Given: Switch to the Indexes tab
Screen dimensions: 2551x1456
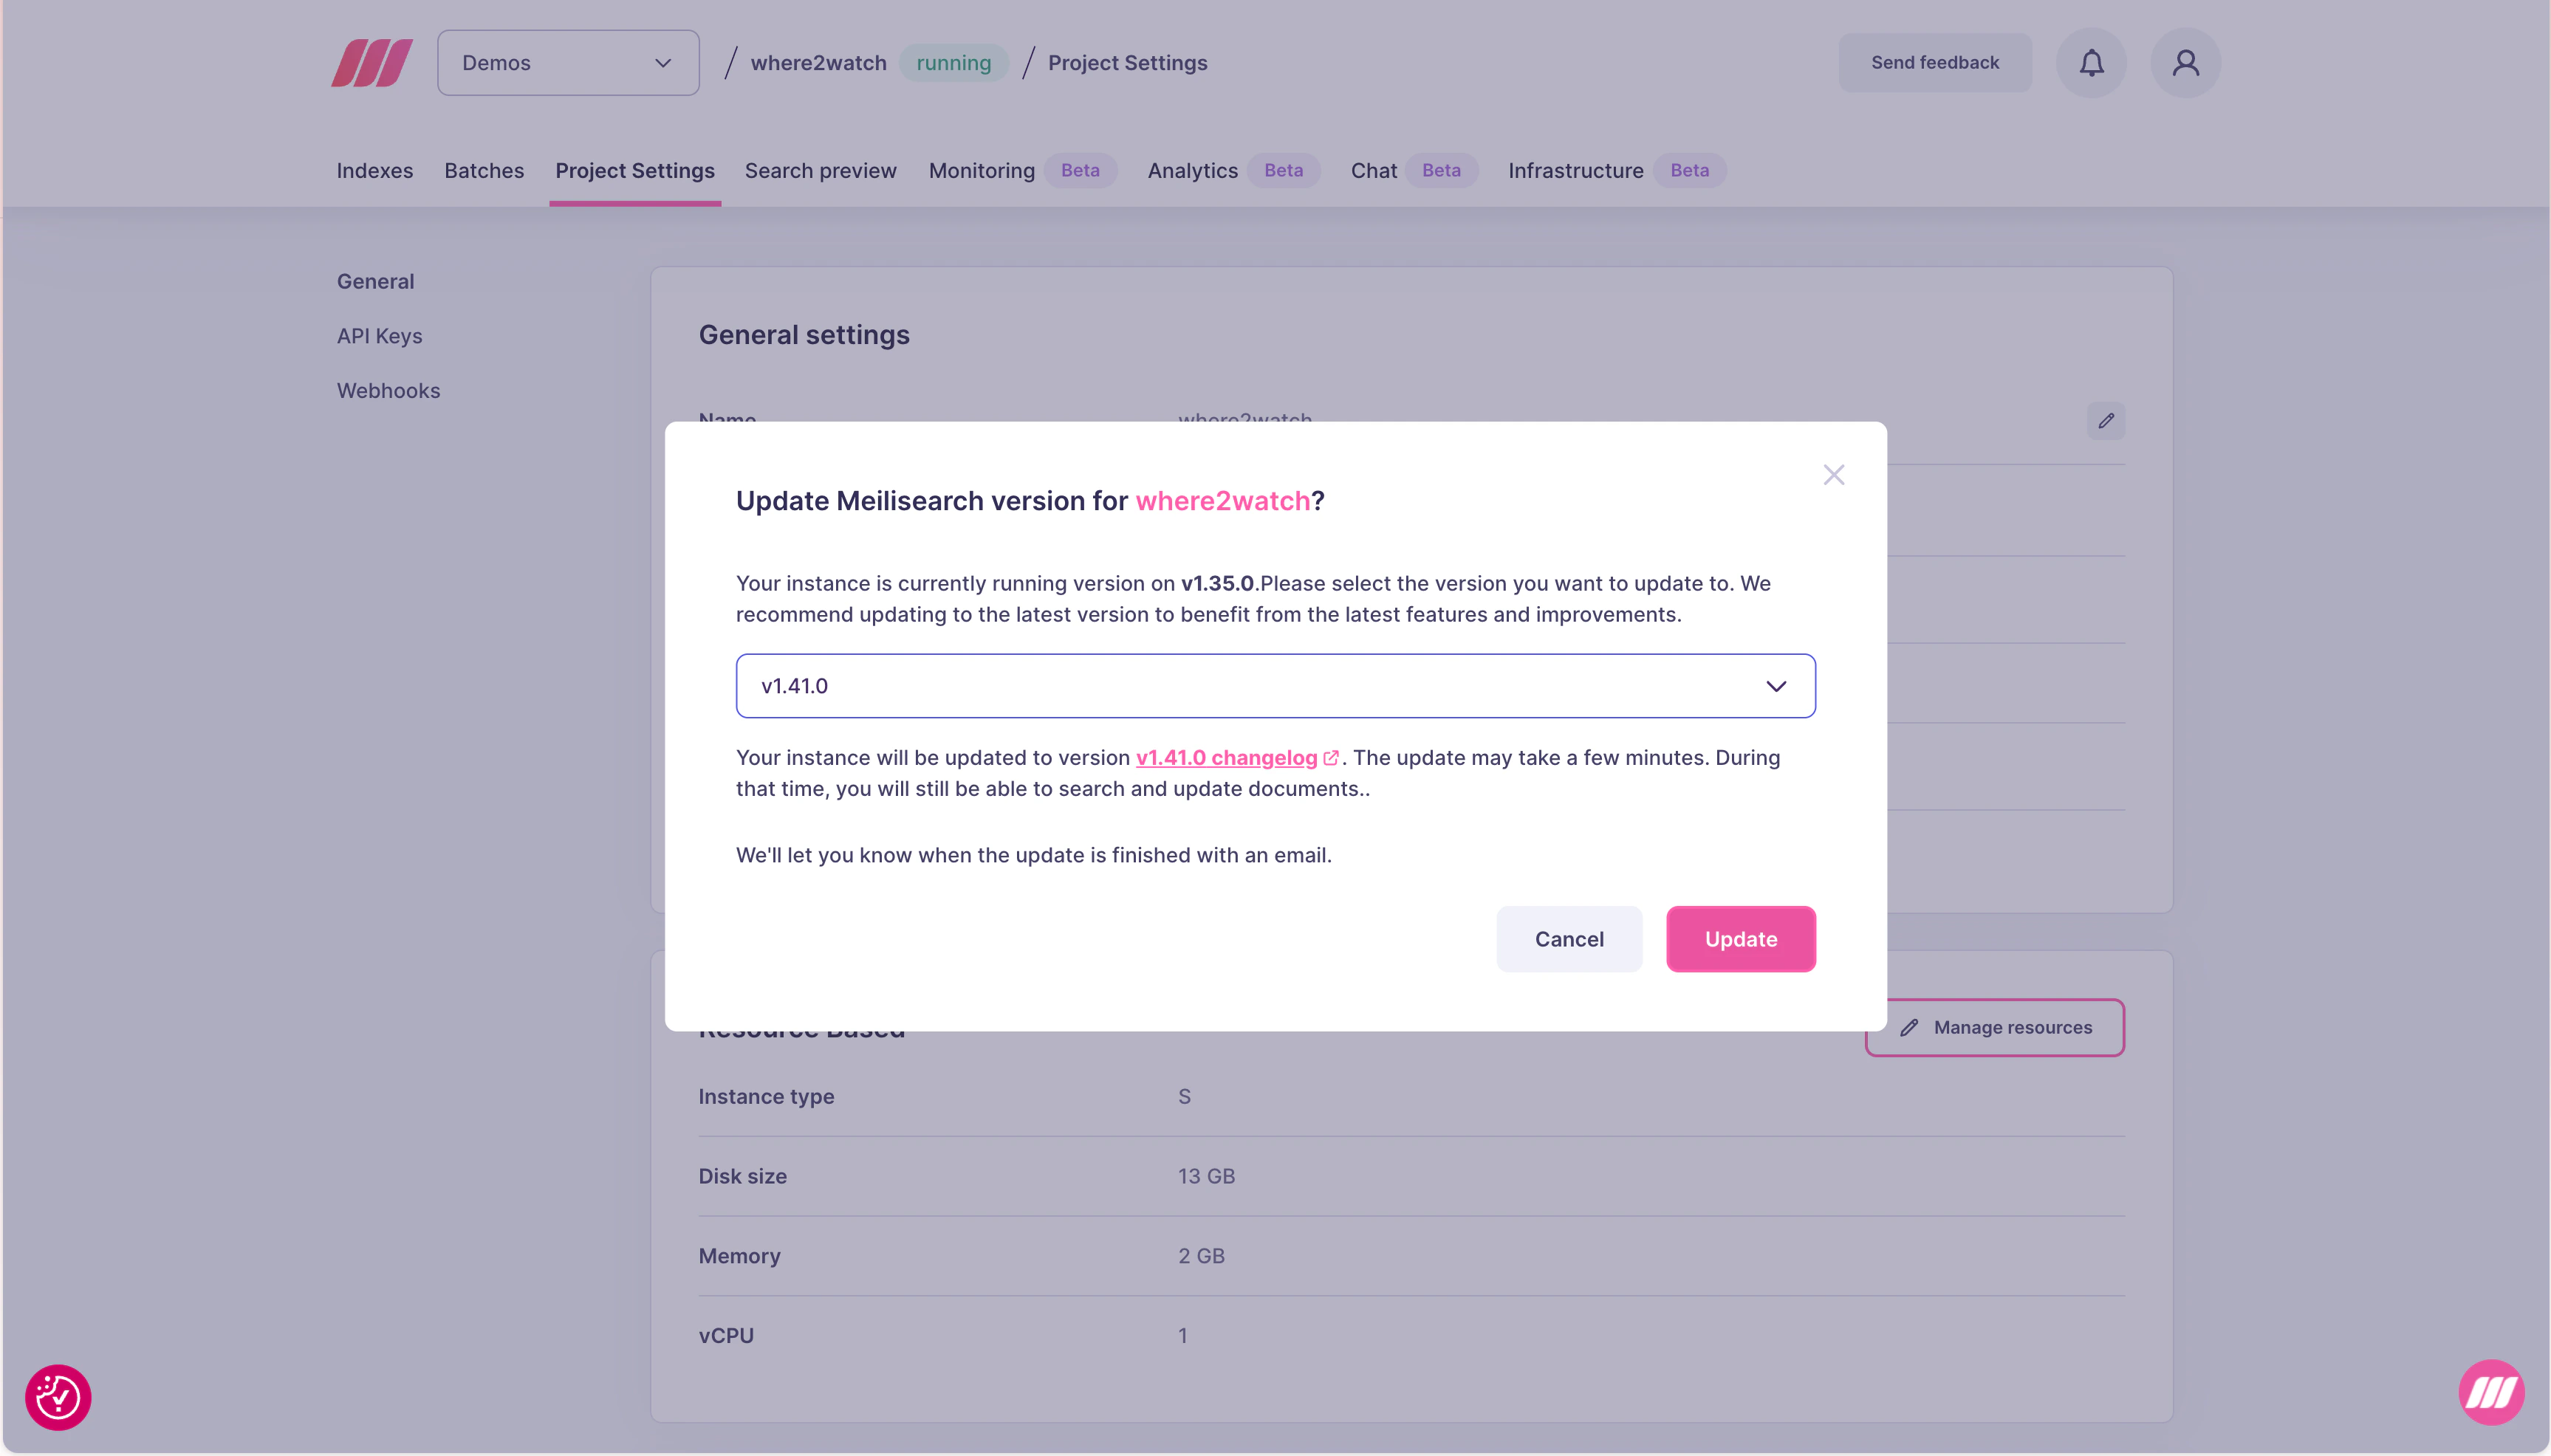Looking at the screenshot, I should coord(375,170).
